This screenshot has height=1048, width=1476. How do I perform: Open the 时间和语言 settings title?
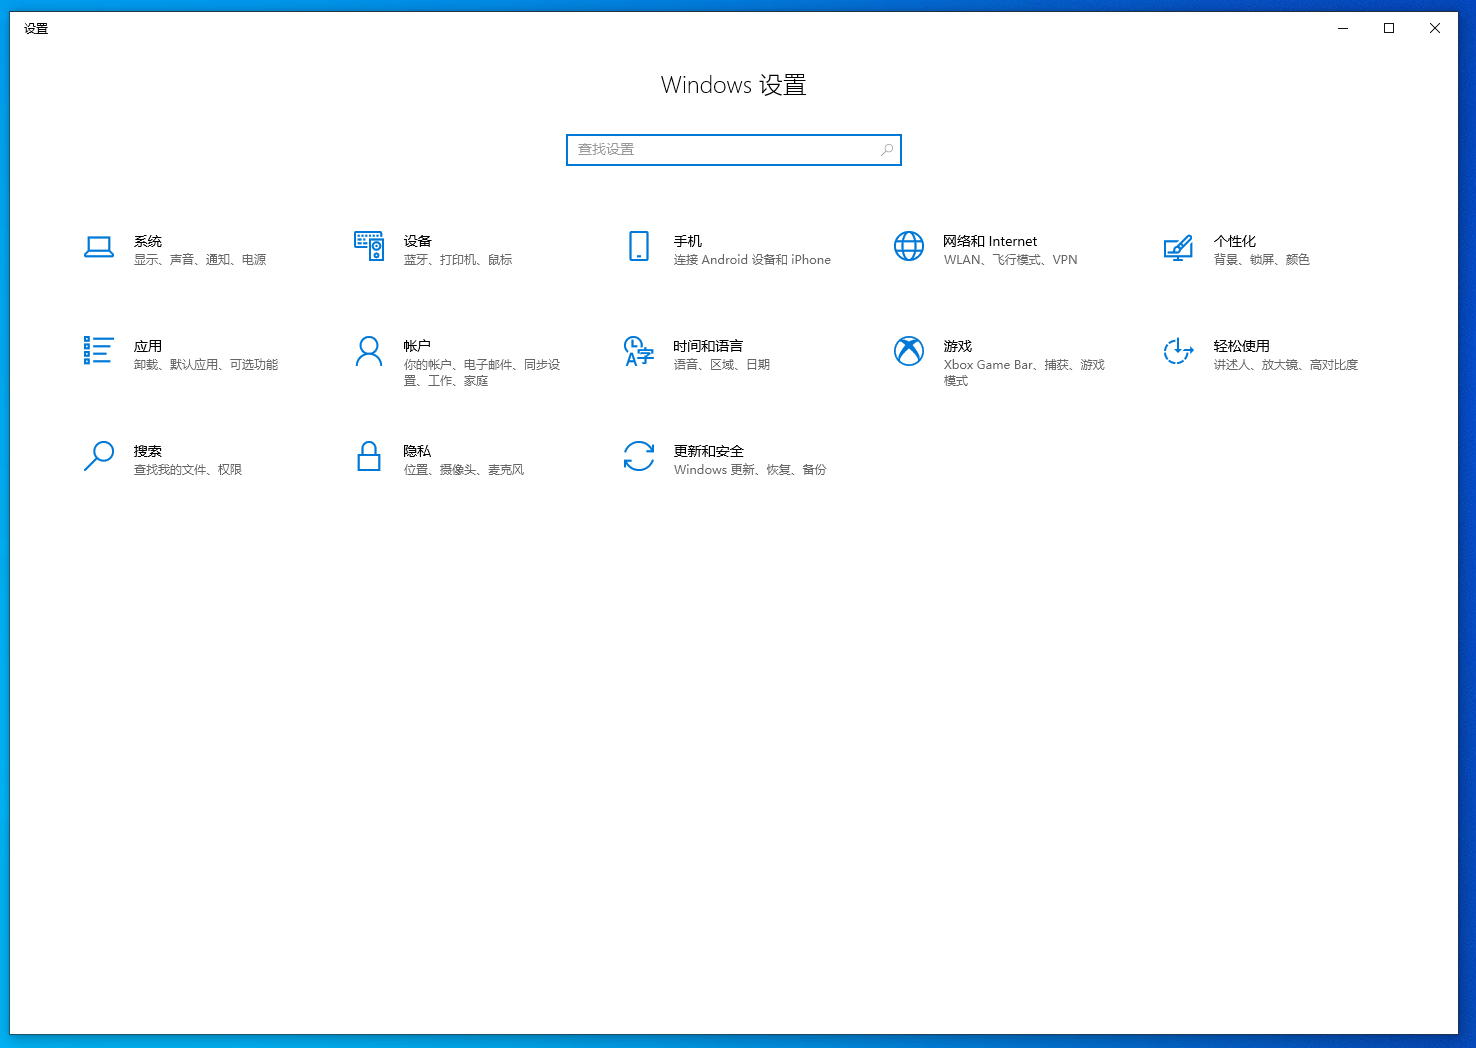click(x=709, y=346)
